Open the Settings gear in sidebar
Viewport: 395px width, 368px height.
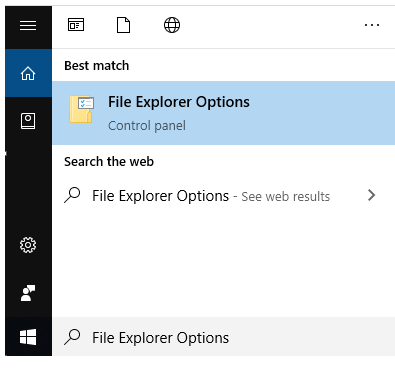28,245
